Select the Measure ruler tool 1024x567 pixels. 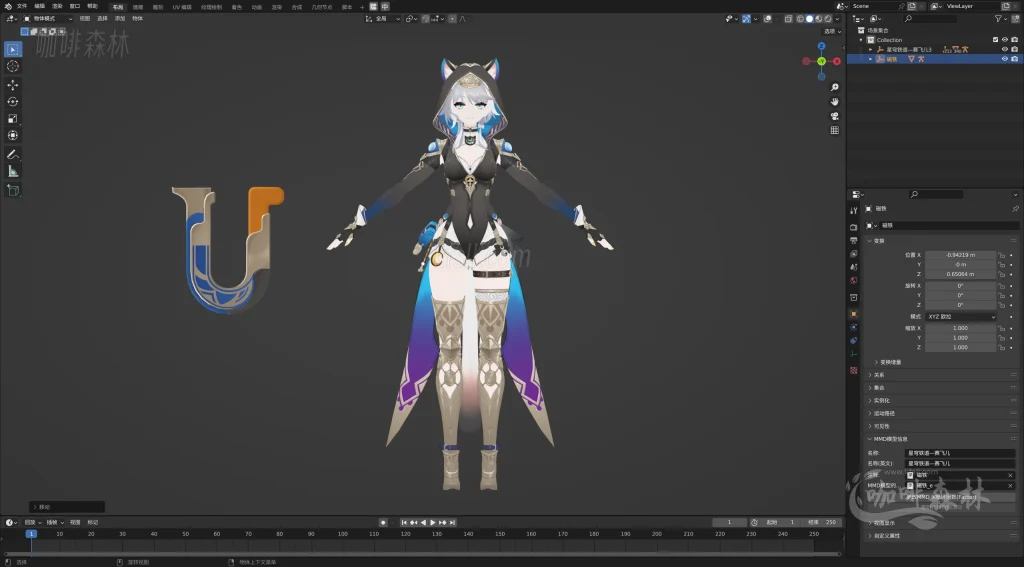click(12, 171)
